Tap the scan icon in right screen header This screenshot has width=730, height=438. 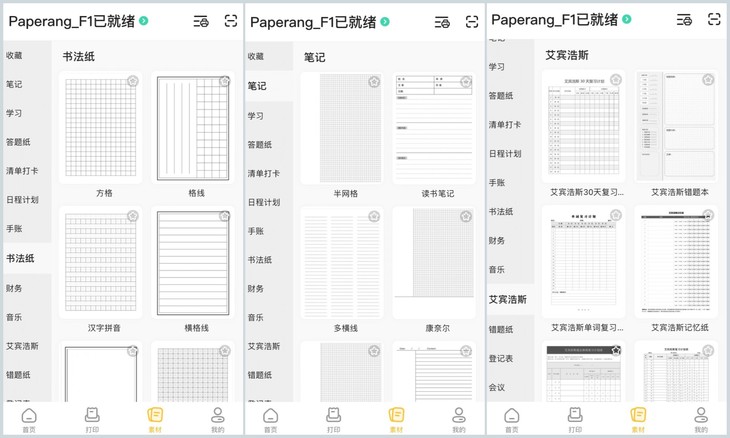coord(714,19)
